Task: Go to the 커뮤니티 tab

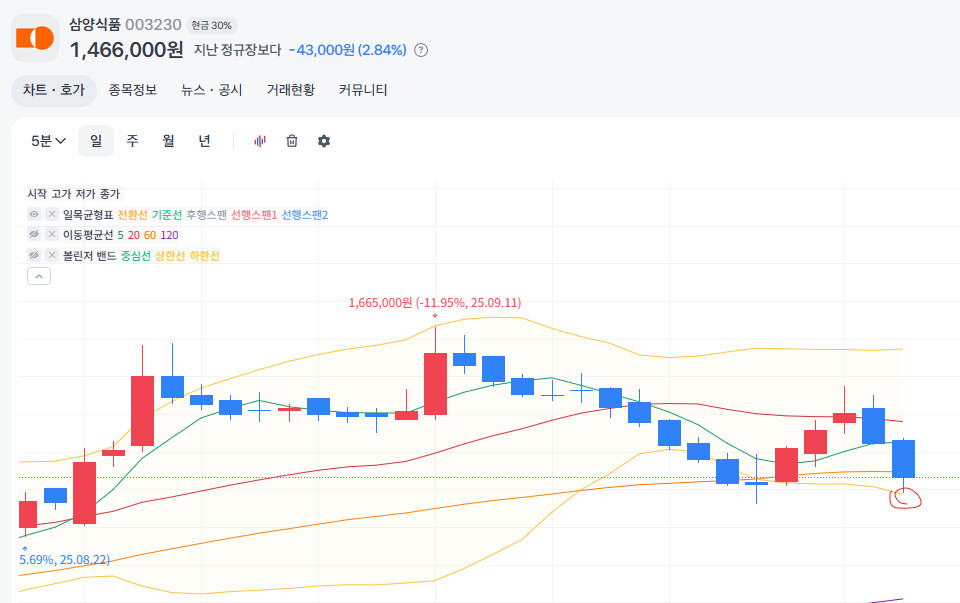Action: [x=363, y=90]
